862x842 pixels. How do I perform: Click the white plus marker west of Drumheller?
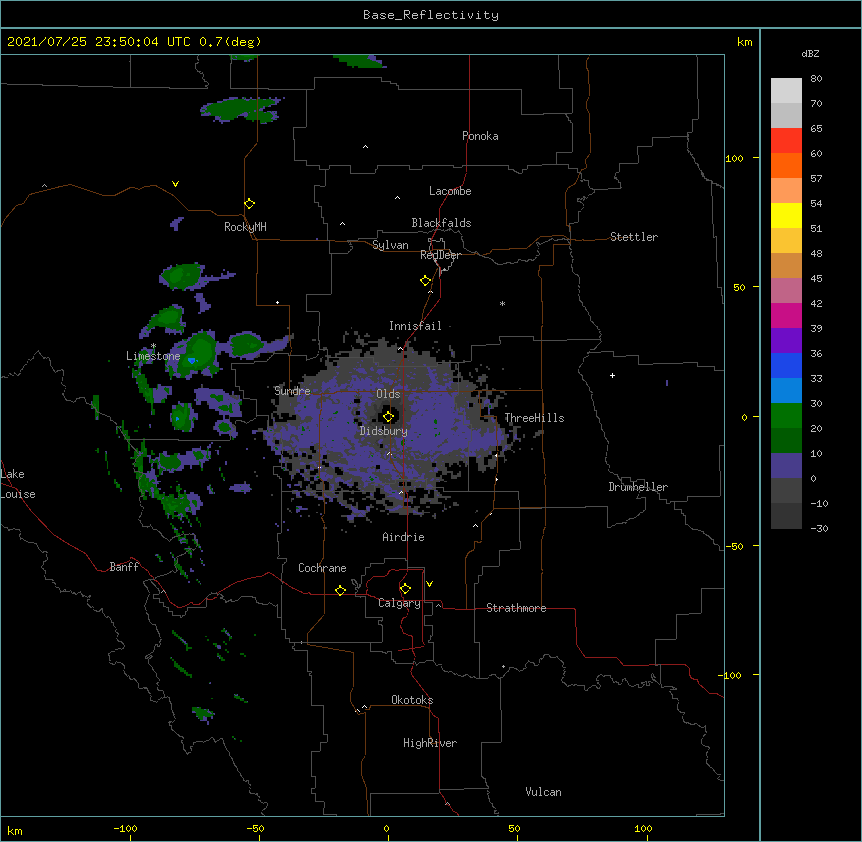[x=612, y=375]
